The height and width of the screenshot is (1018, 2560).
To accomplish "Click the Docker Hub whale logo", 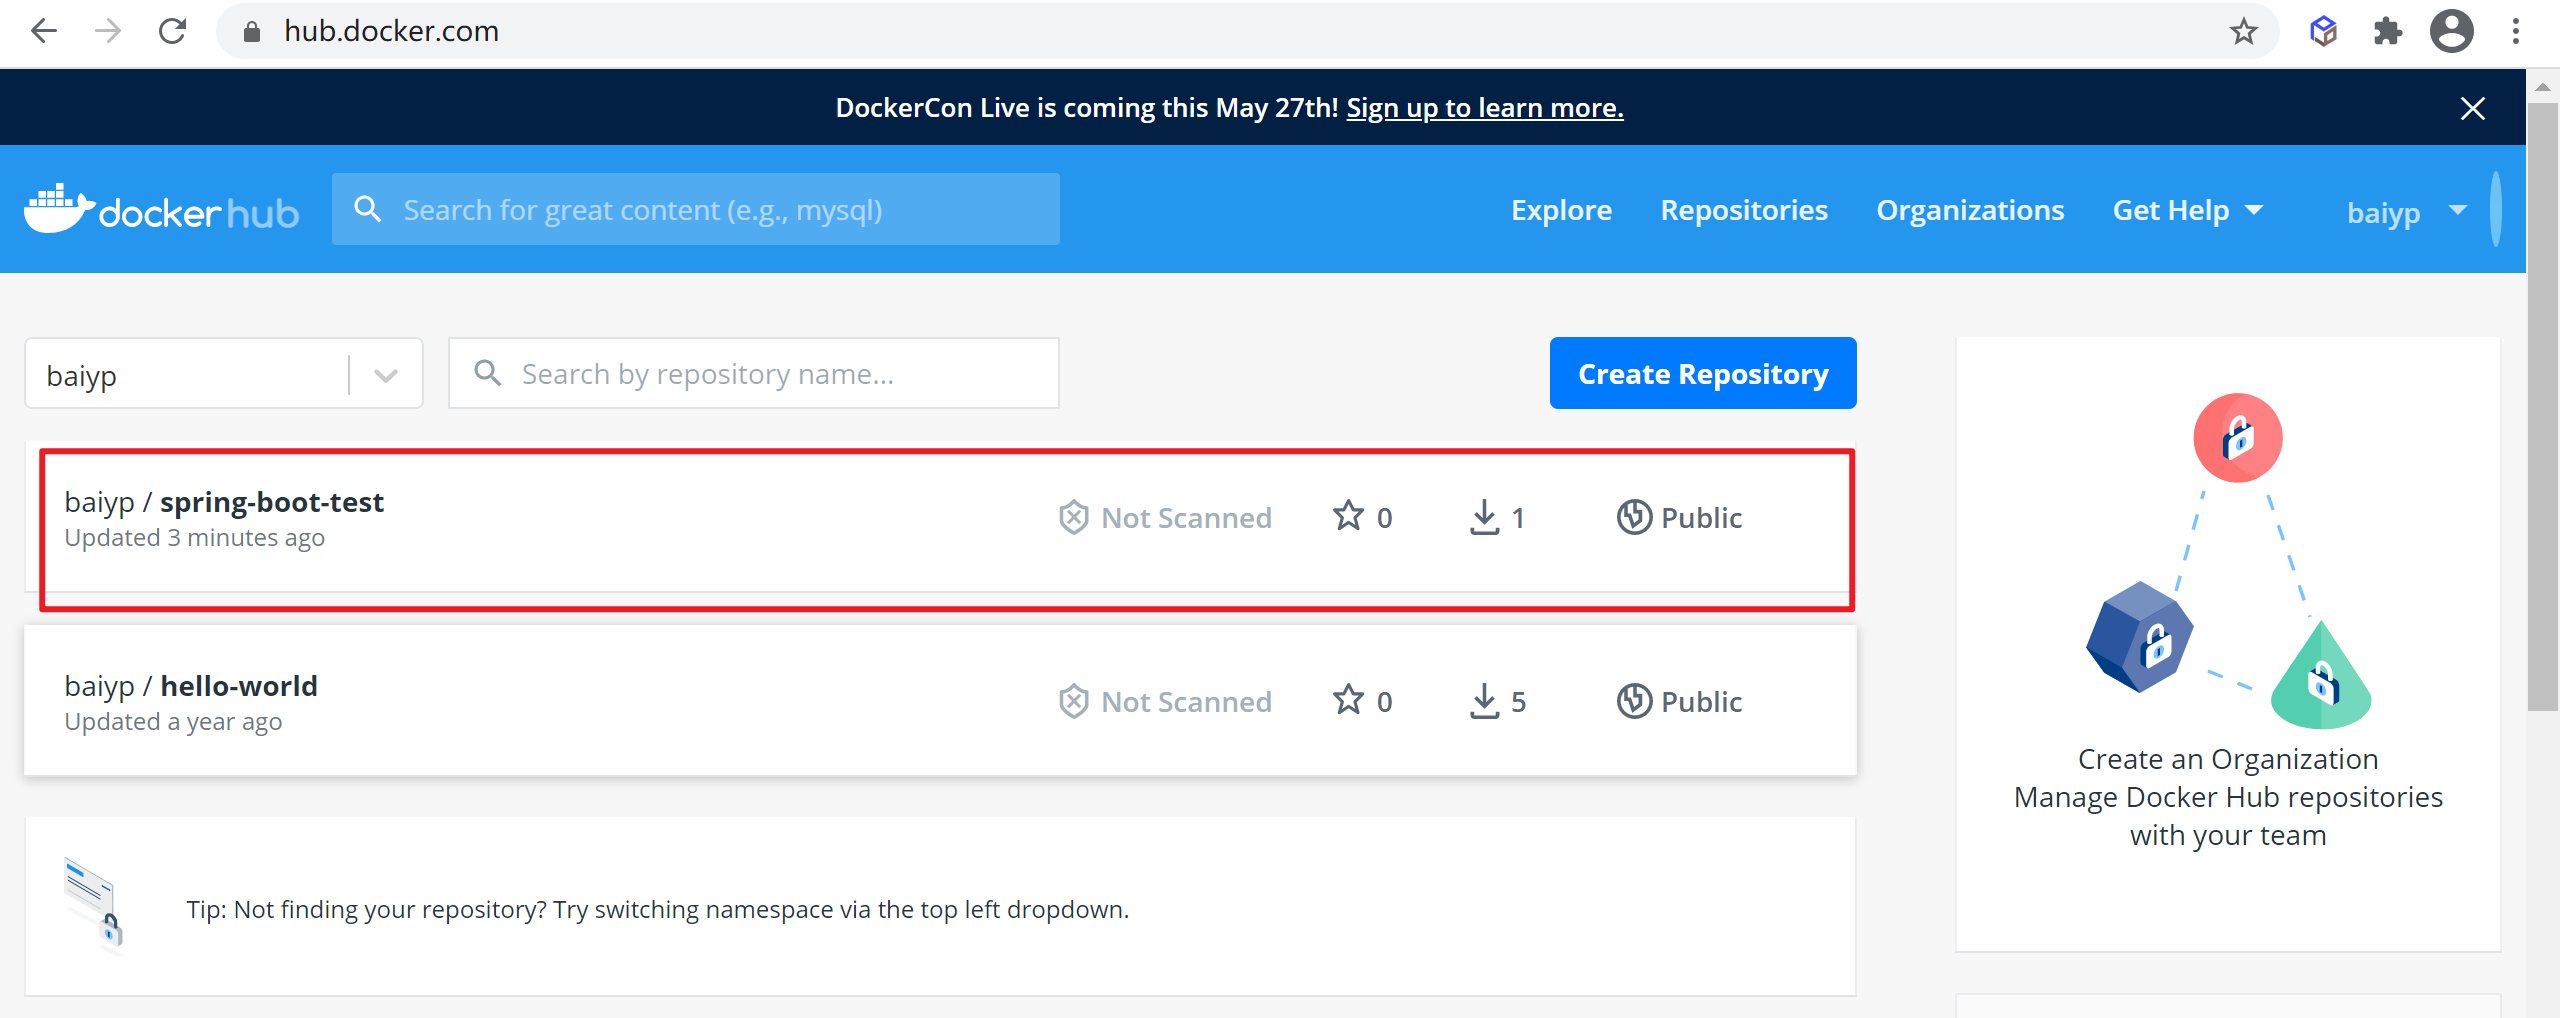I will [x=161, y=209].
